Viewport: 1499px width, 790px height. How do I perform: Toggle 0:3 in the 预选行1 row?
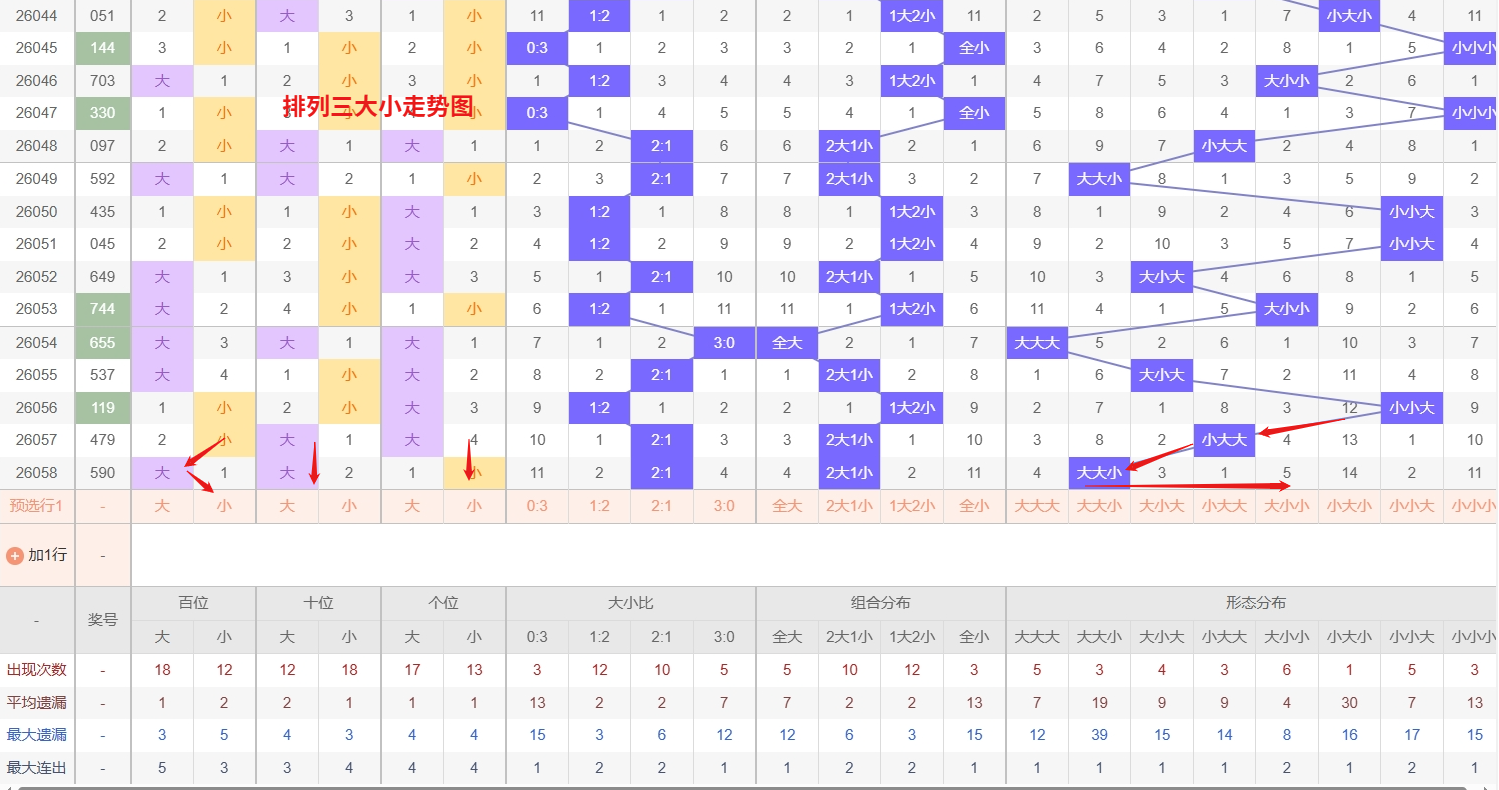point(537,506)
